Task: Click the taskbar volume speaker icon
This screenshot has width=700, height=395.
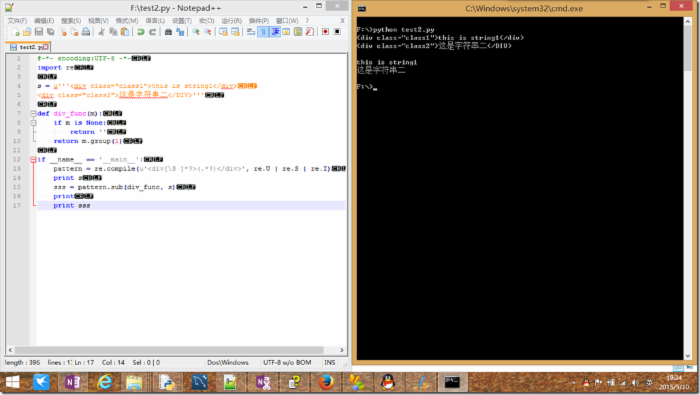Action: [635, 383]
